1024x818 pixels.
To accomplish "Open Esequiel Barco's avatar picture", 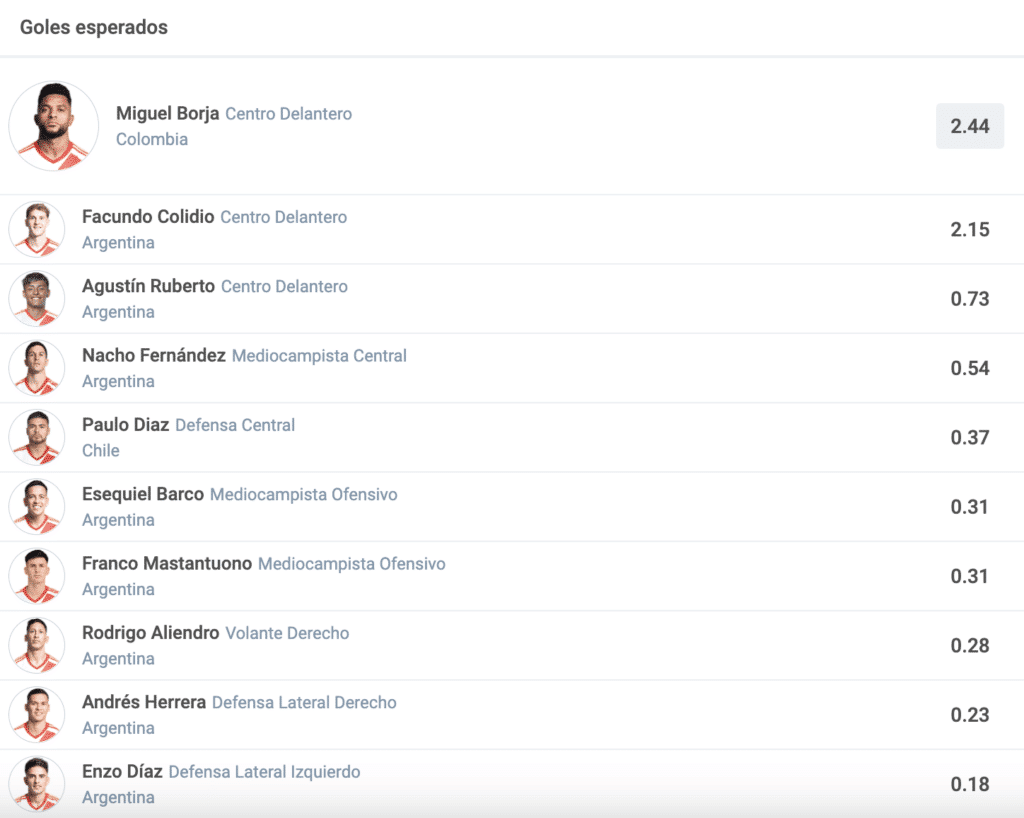I will (37, 507).
